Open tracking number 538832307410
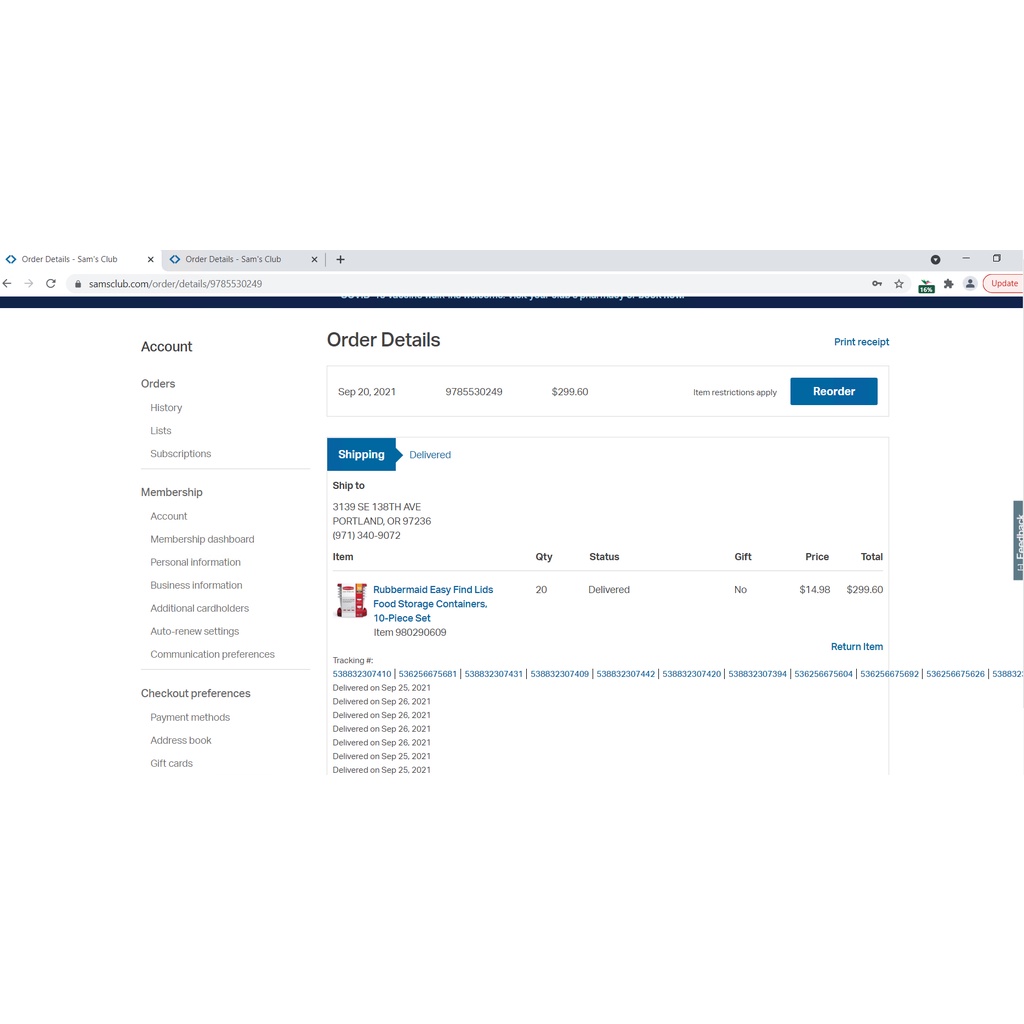The height and width of the screenshot is (1024, 1024). coord(362,674)
